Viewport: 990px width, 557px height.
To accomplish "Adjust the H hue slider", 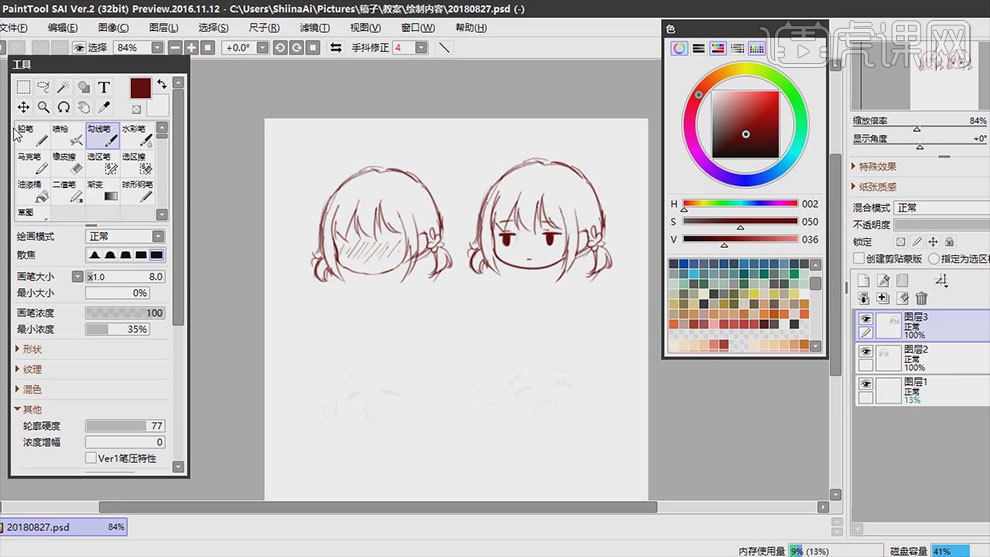I will [x=740, y=203].
